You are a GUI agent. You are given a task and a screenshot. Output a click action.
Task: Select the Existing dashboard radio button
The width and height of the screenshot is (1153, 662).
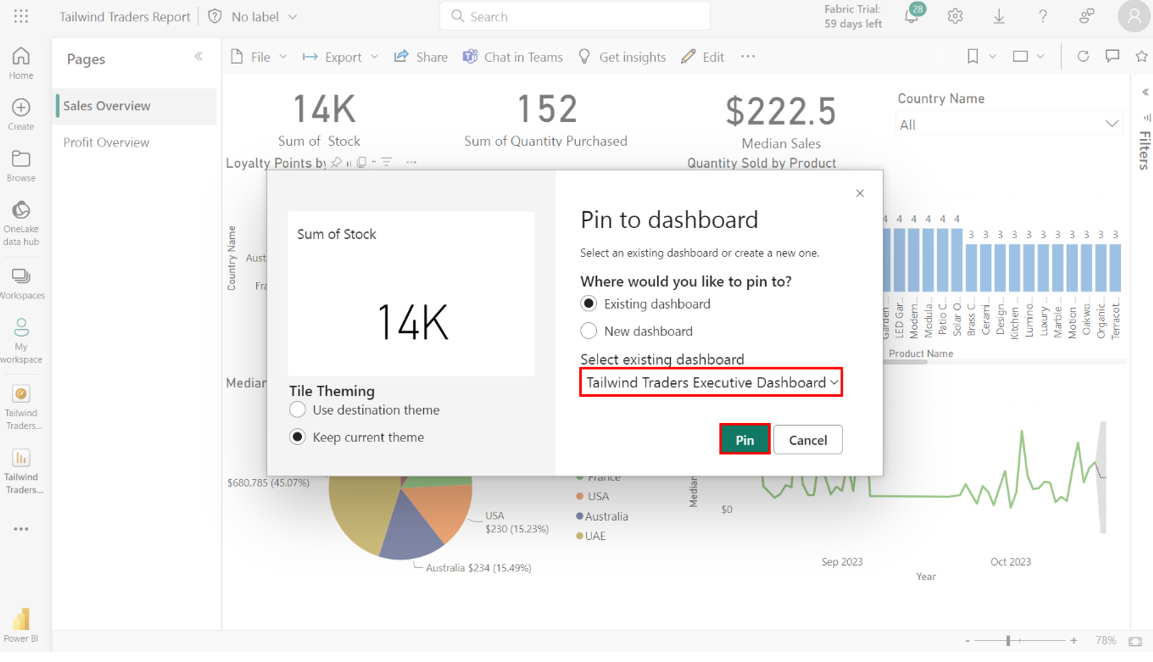tap(589, 304)
